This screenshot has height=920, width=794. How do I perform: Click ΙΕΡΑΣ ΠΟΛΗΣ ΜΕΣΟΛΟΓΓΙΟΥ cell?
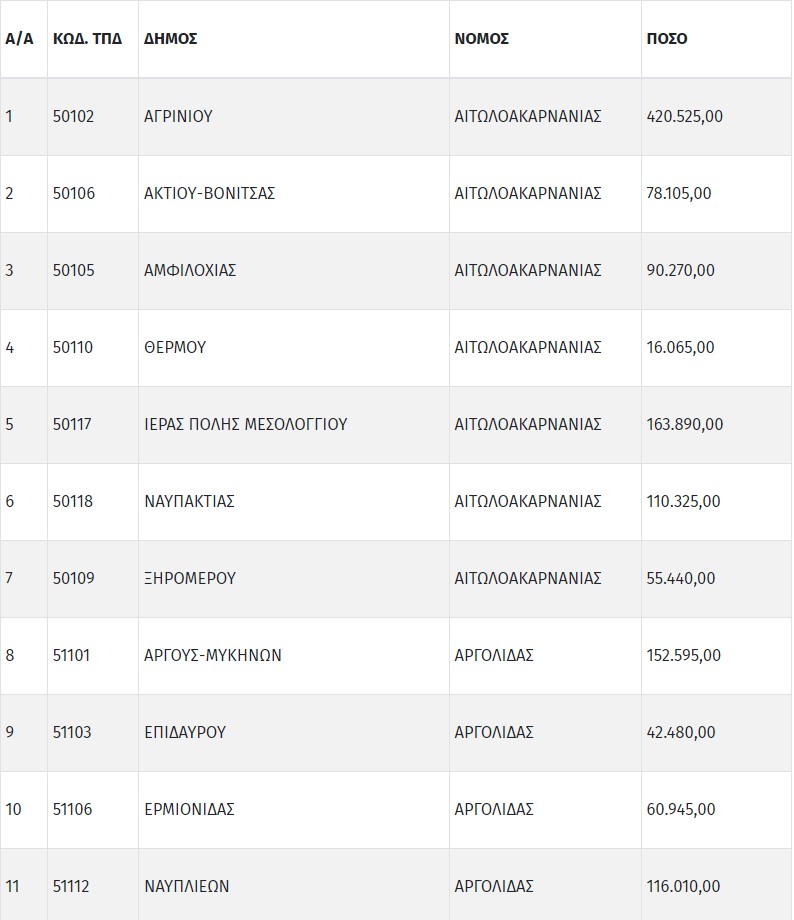246,424
